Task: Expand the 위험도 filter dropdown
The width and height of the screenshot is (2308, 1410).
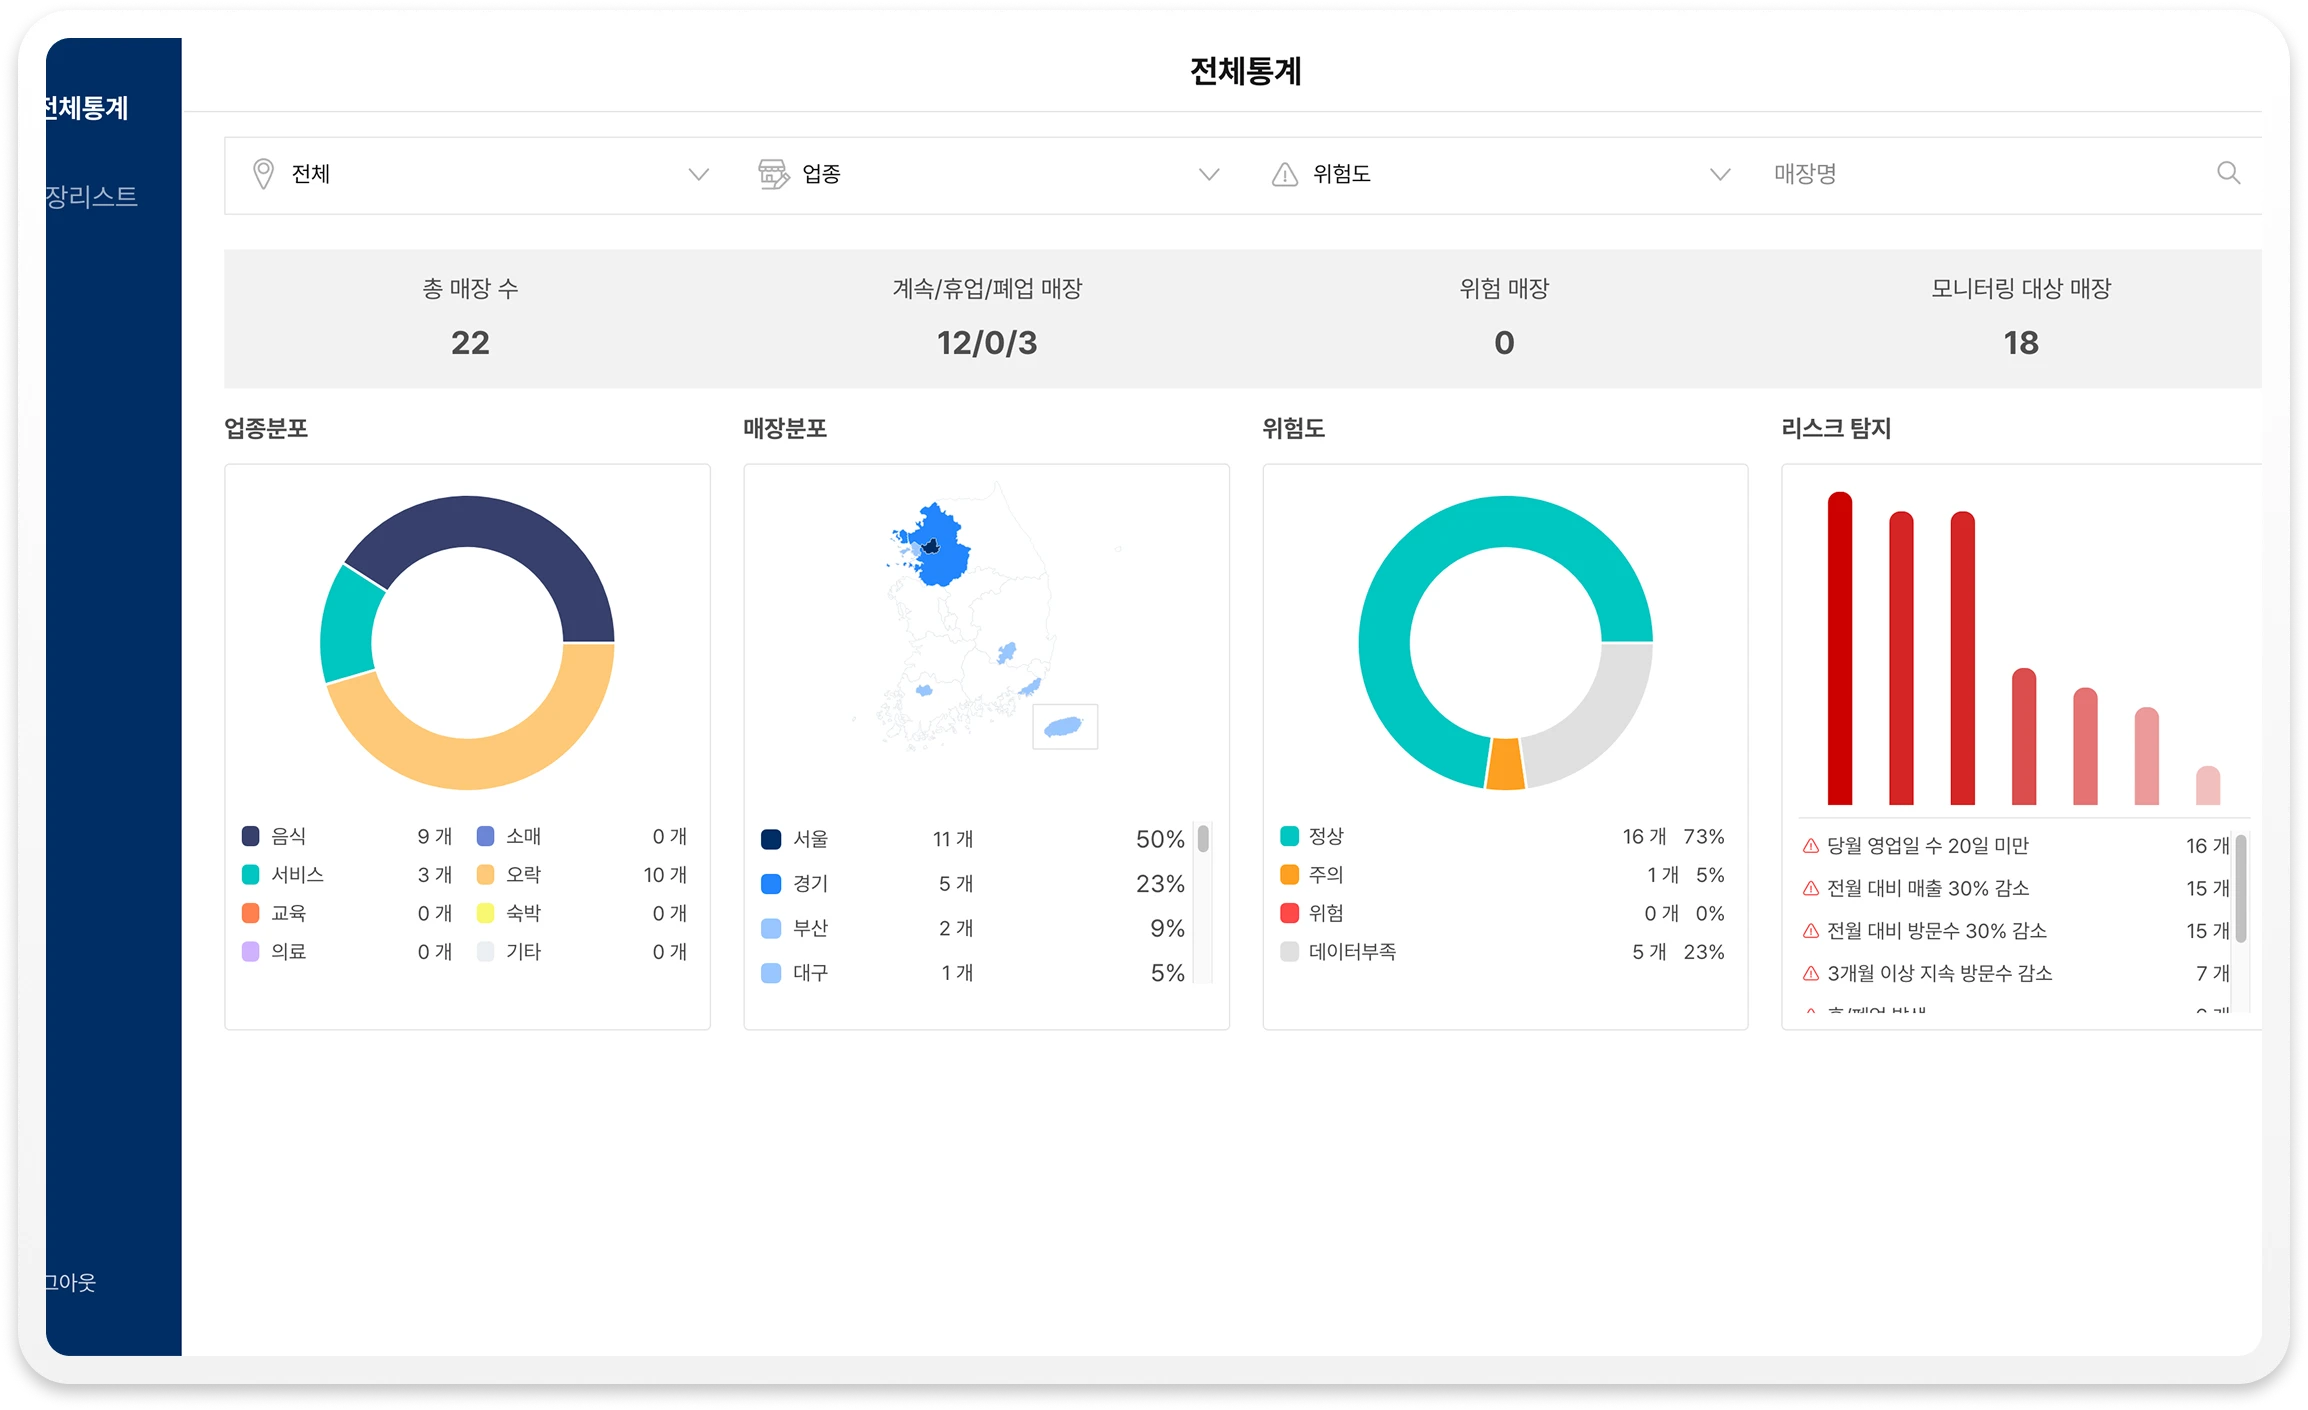Action: 1719,175
